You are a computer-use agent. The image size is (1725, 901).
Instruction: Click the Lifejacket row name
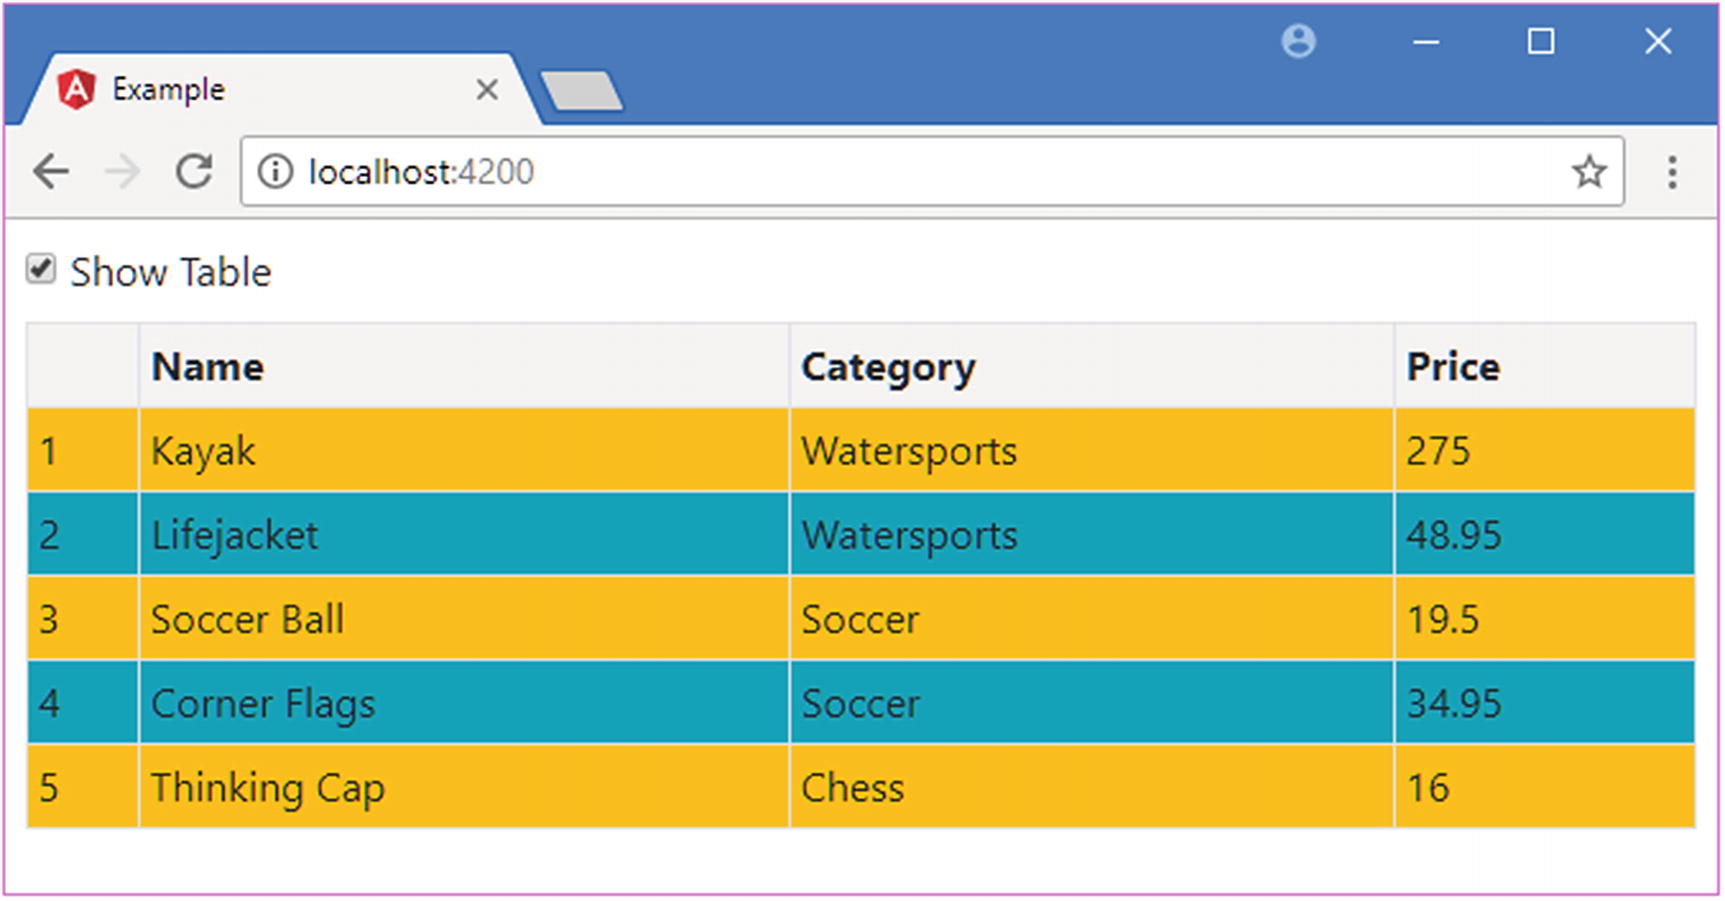coord(235,535)
